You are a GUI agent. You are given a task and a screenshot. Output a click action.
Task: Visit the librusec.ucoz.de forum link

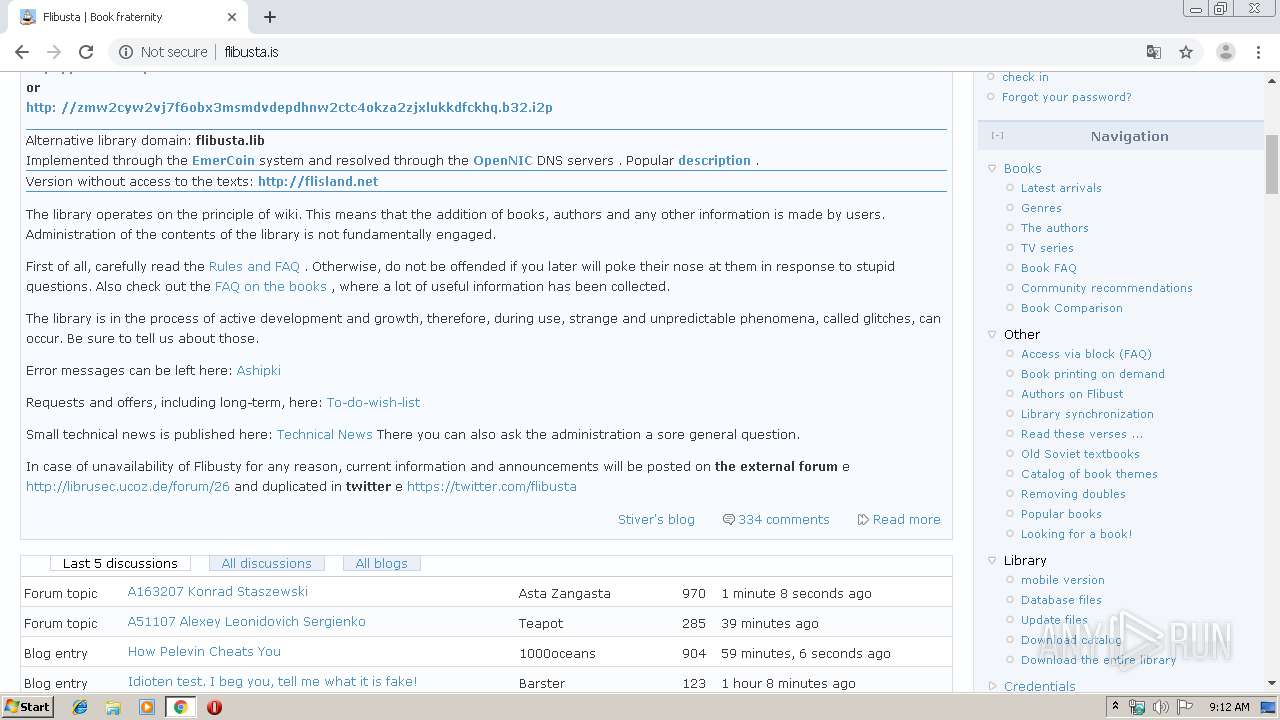(x=128, y=487)
